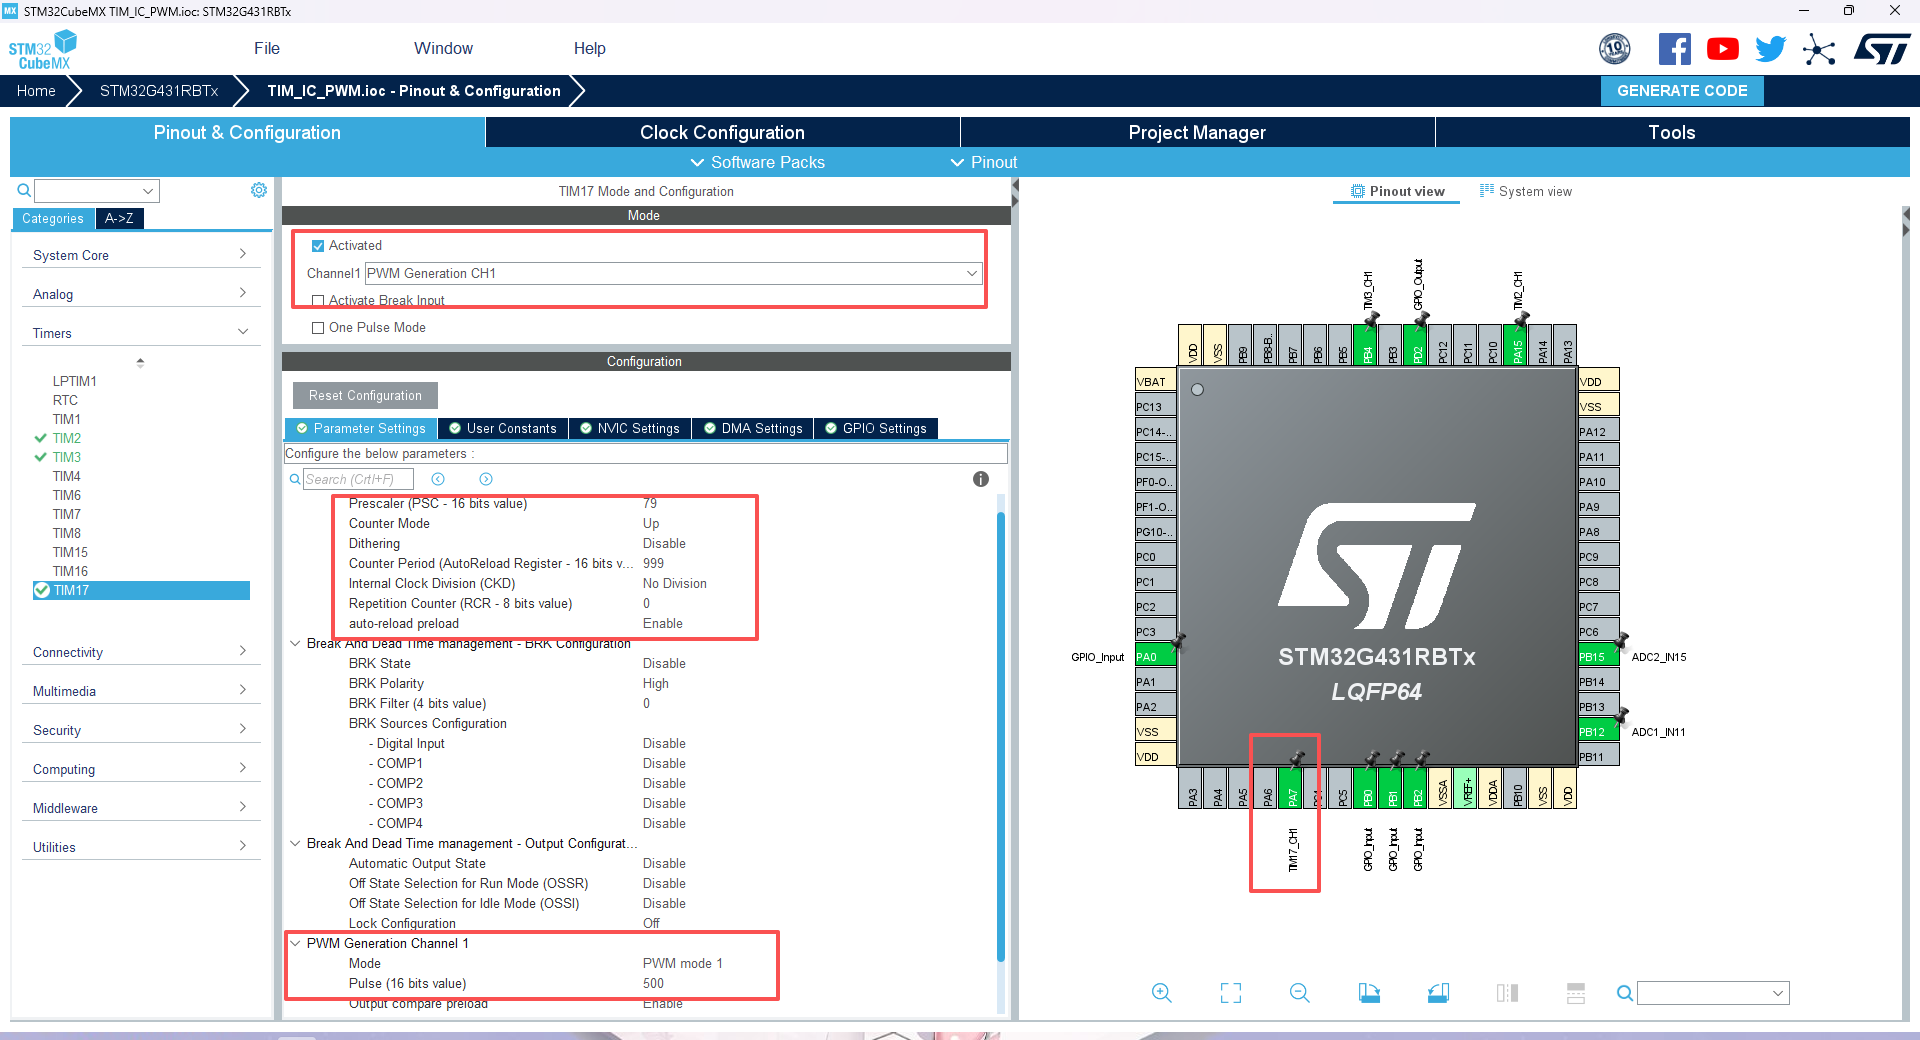1920x1040 pixels.
Task: Click the STM32CubeMX logo
Action: (42, 50)
